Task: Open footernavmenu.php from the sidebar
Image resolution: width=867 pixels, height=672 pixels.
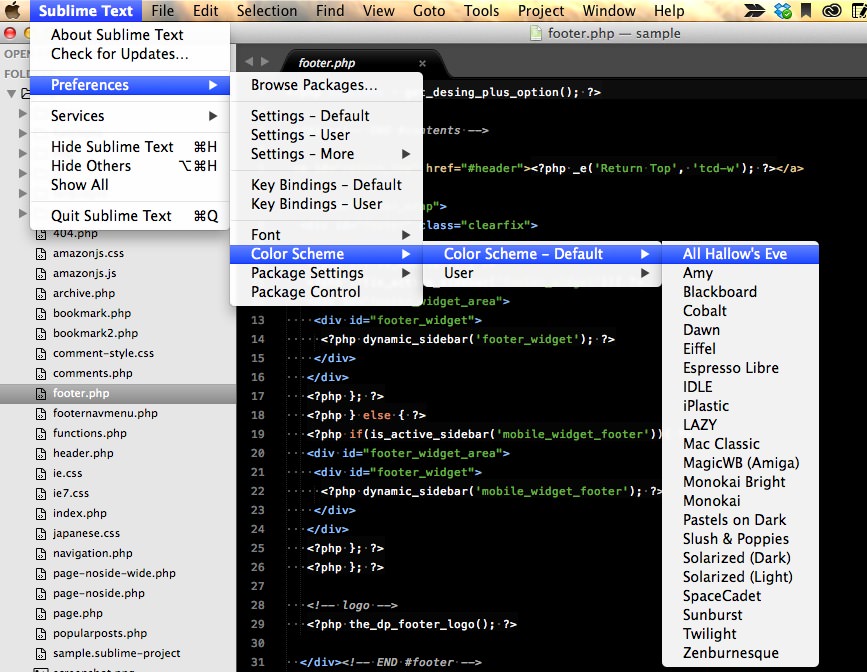Action: click(x=105, y=413)
